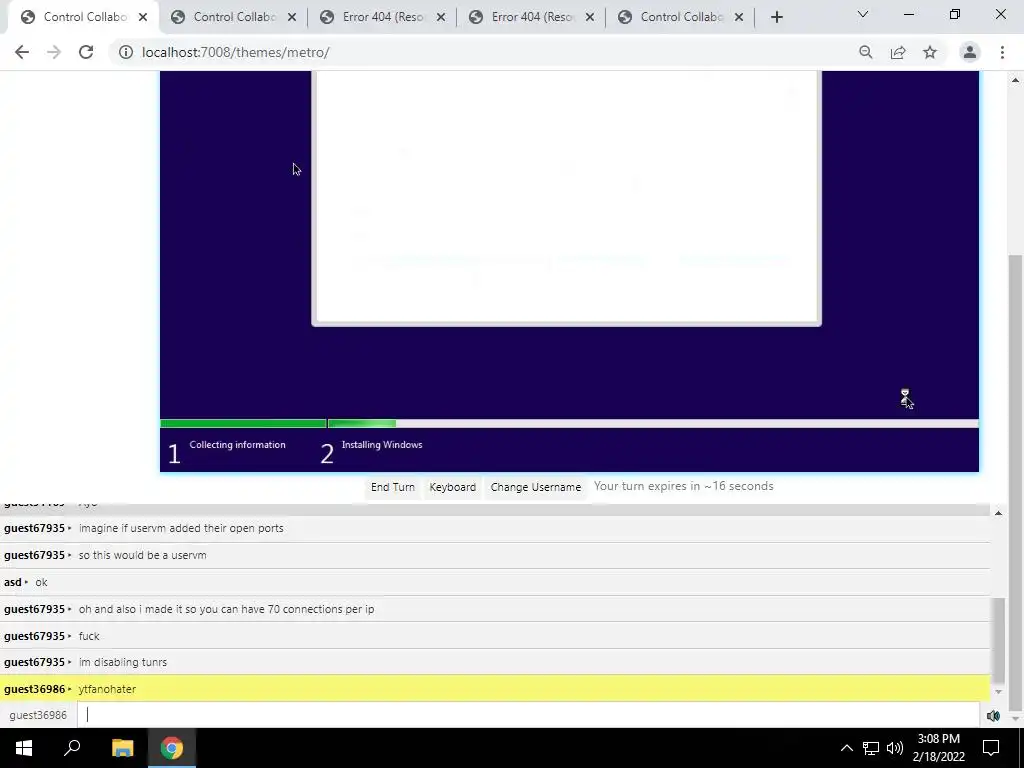Select the 'so this would be a uservm' message

pyautogui.click(x=142, y=555)
